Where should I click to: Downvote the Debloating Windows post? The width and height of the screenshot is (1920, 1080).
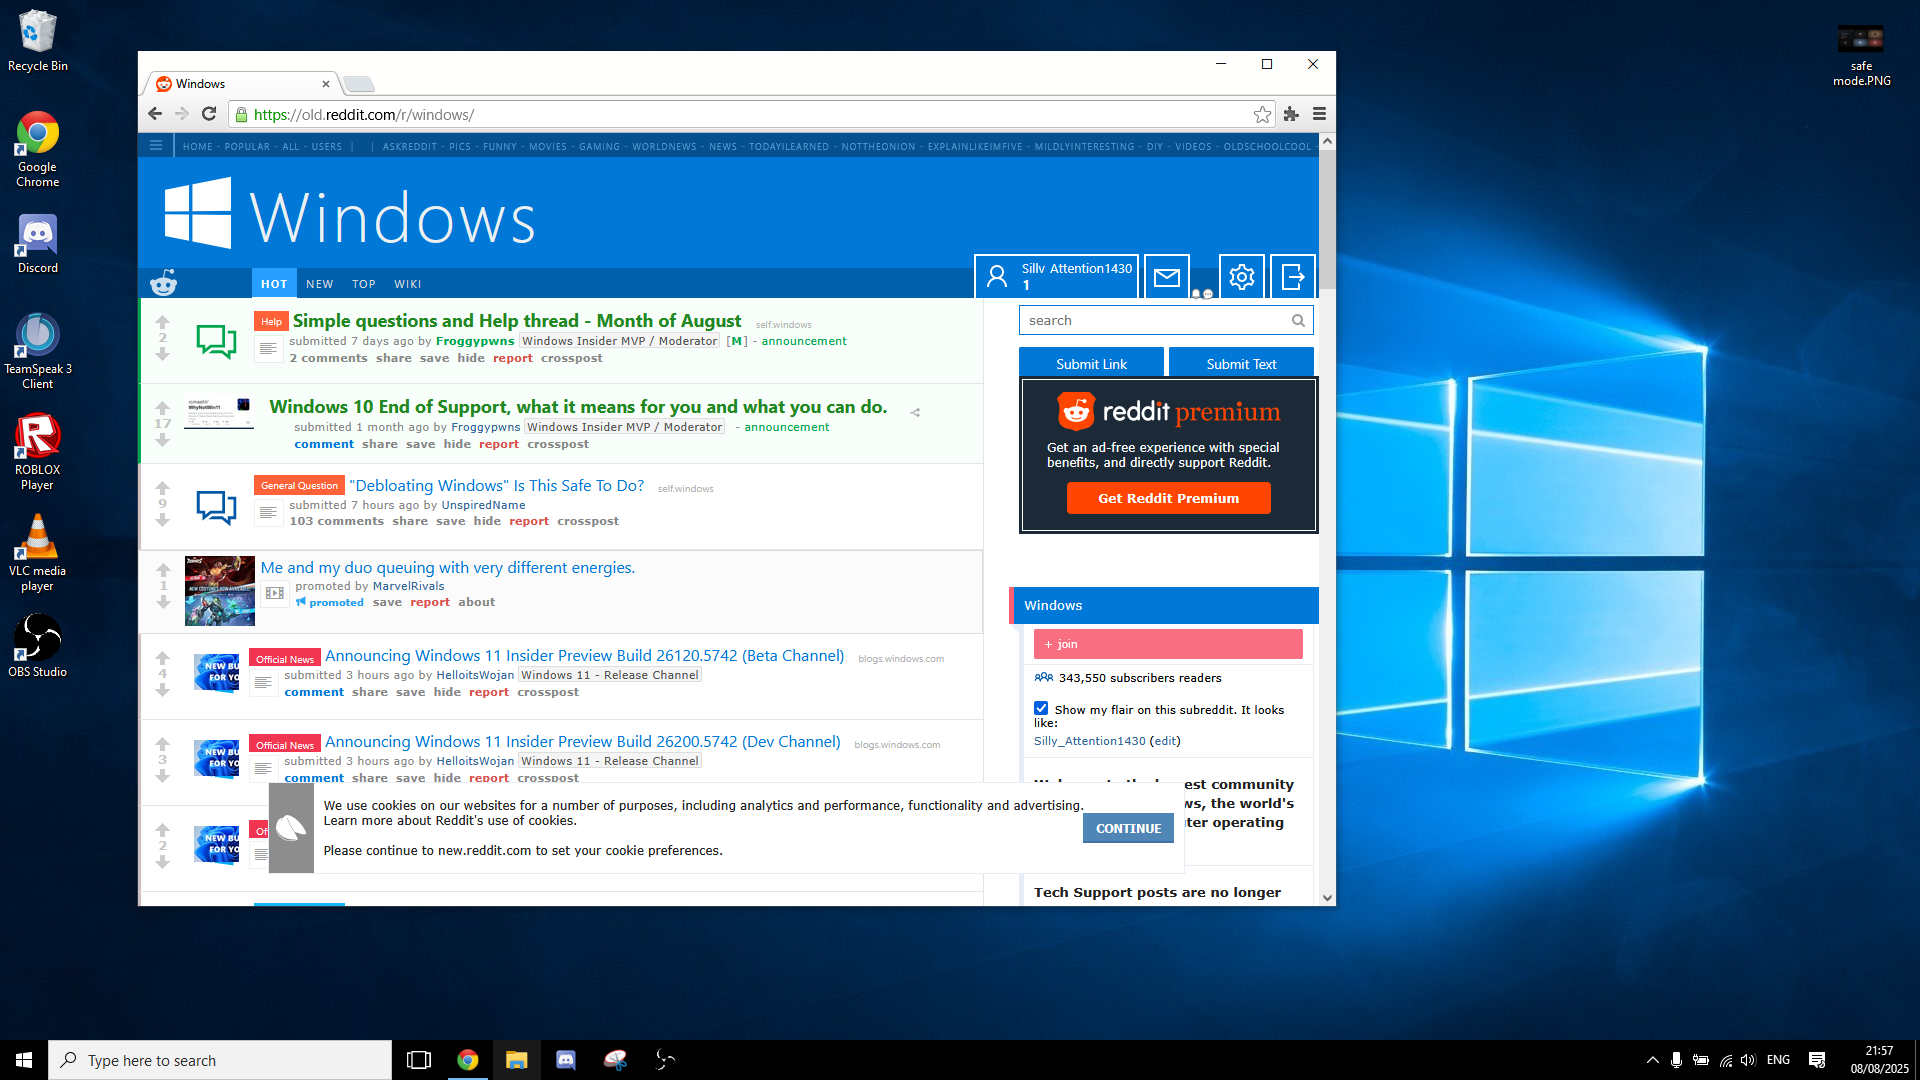163,520
